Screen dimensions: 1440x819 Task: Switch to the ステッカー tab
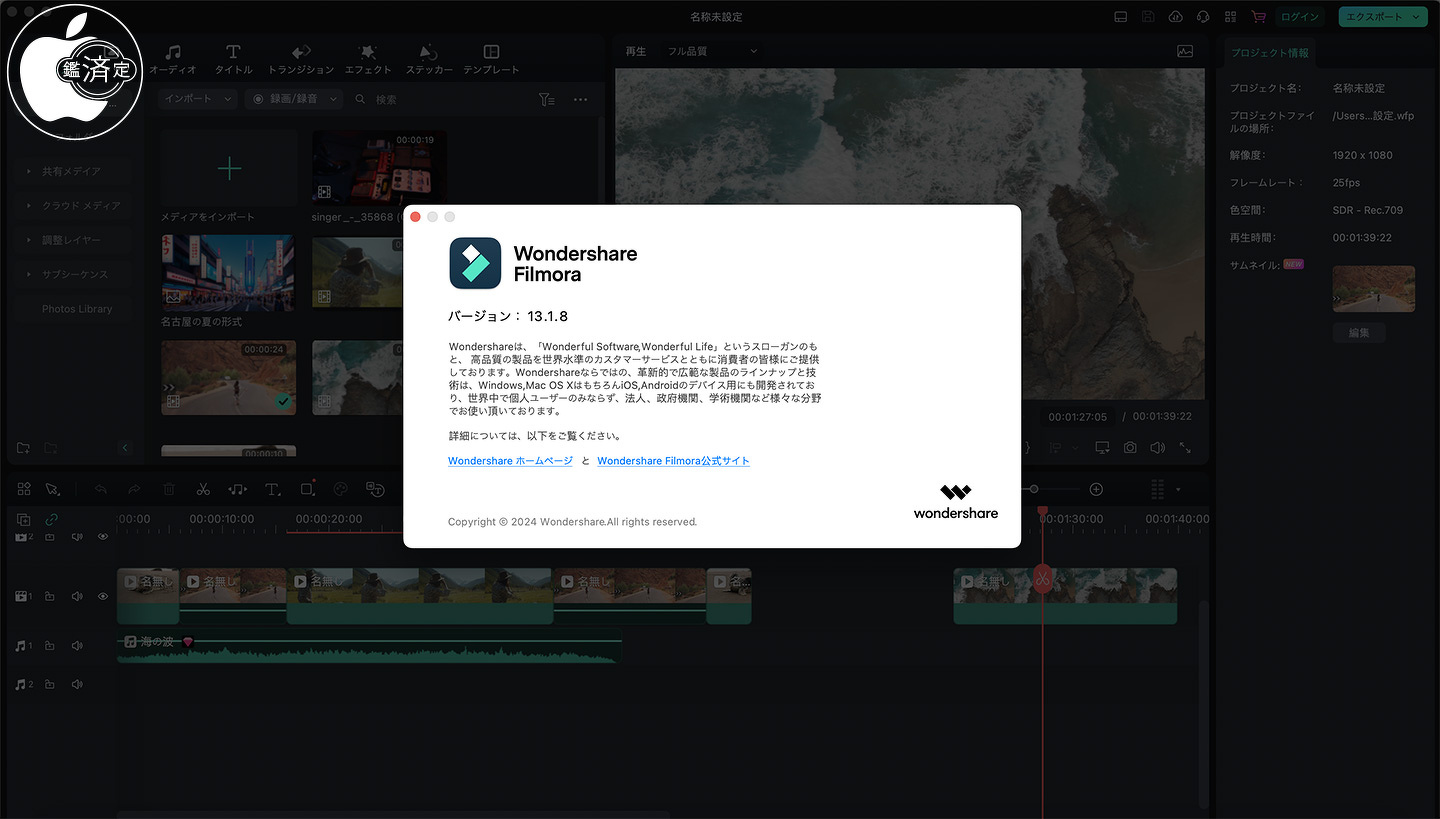coord(429,60)
